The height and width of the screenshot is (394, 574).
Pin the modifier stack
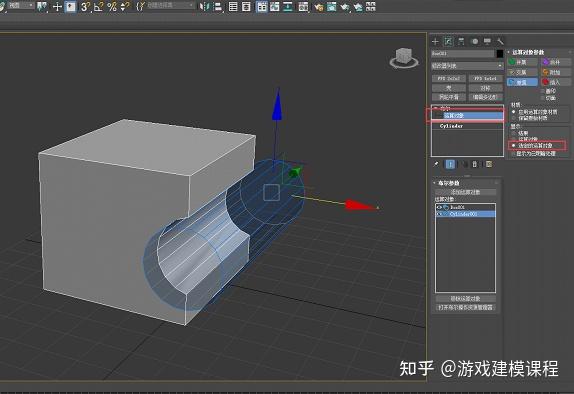click(436, 164)
